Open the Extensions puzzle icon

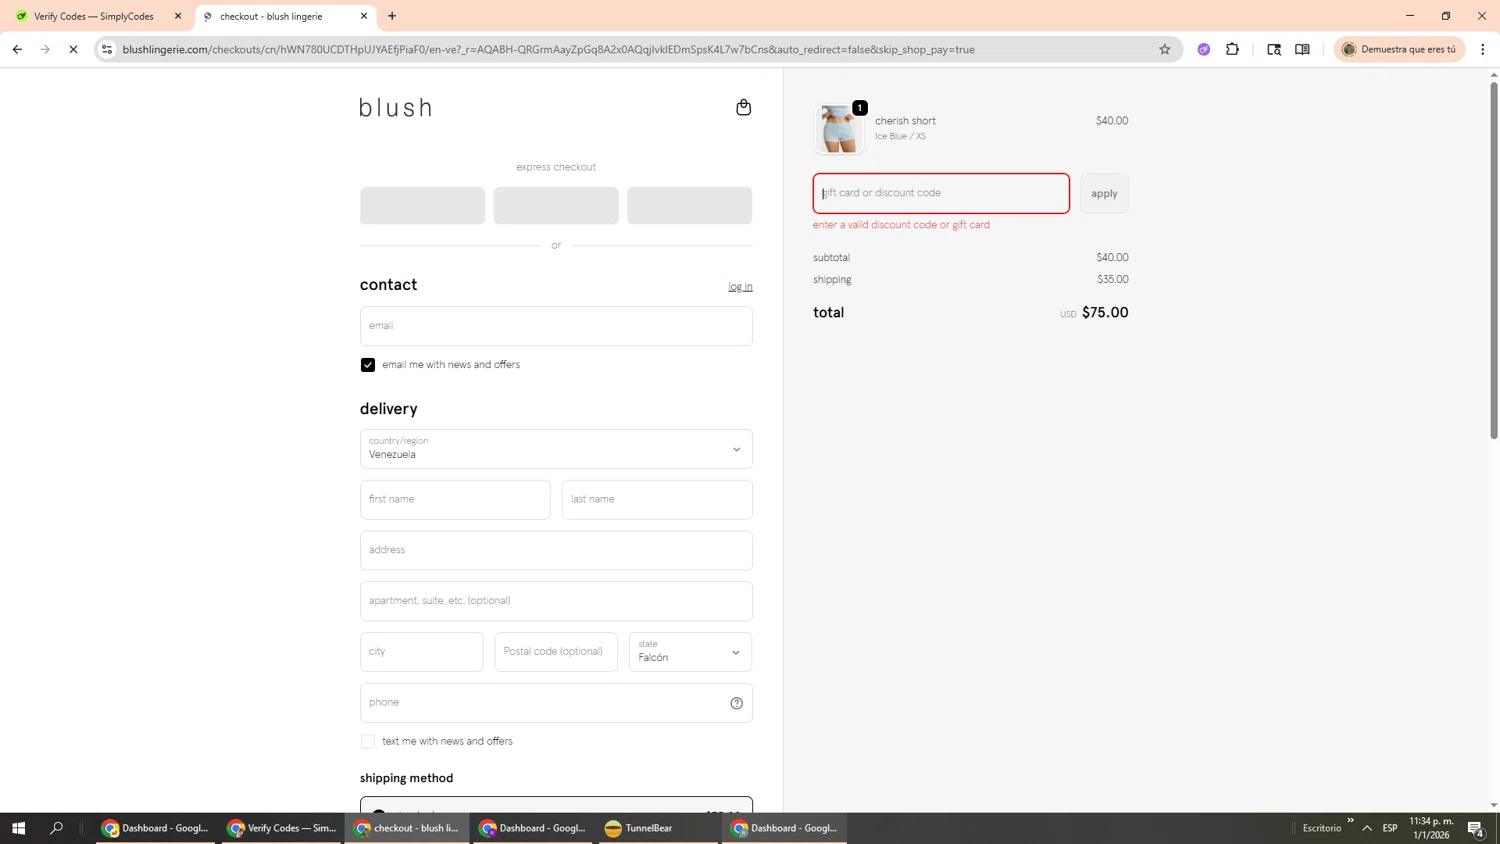coord(1232,49)
